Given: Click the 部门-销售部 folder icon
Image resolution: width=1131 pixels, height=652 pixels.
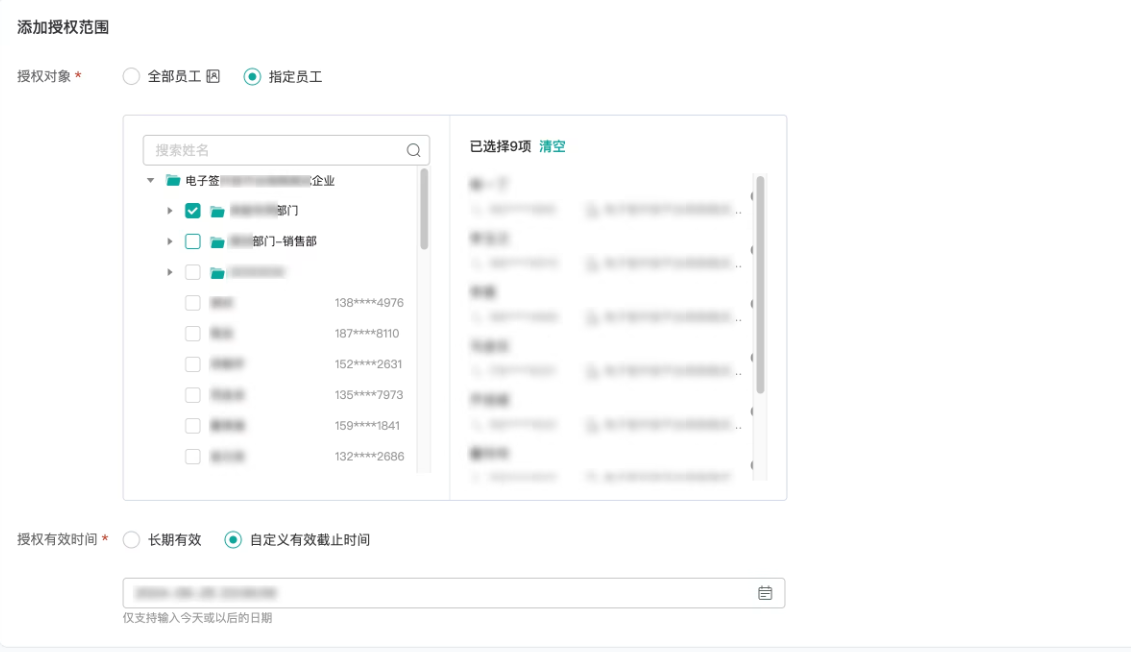Looking at the screenshot, I should click(x=217, y=242).
